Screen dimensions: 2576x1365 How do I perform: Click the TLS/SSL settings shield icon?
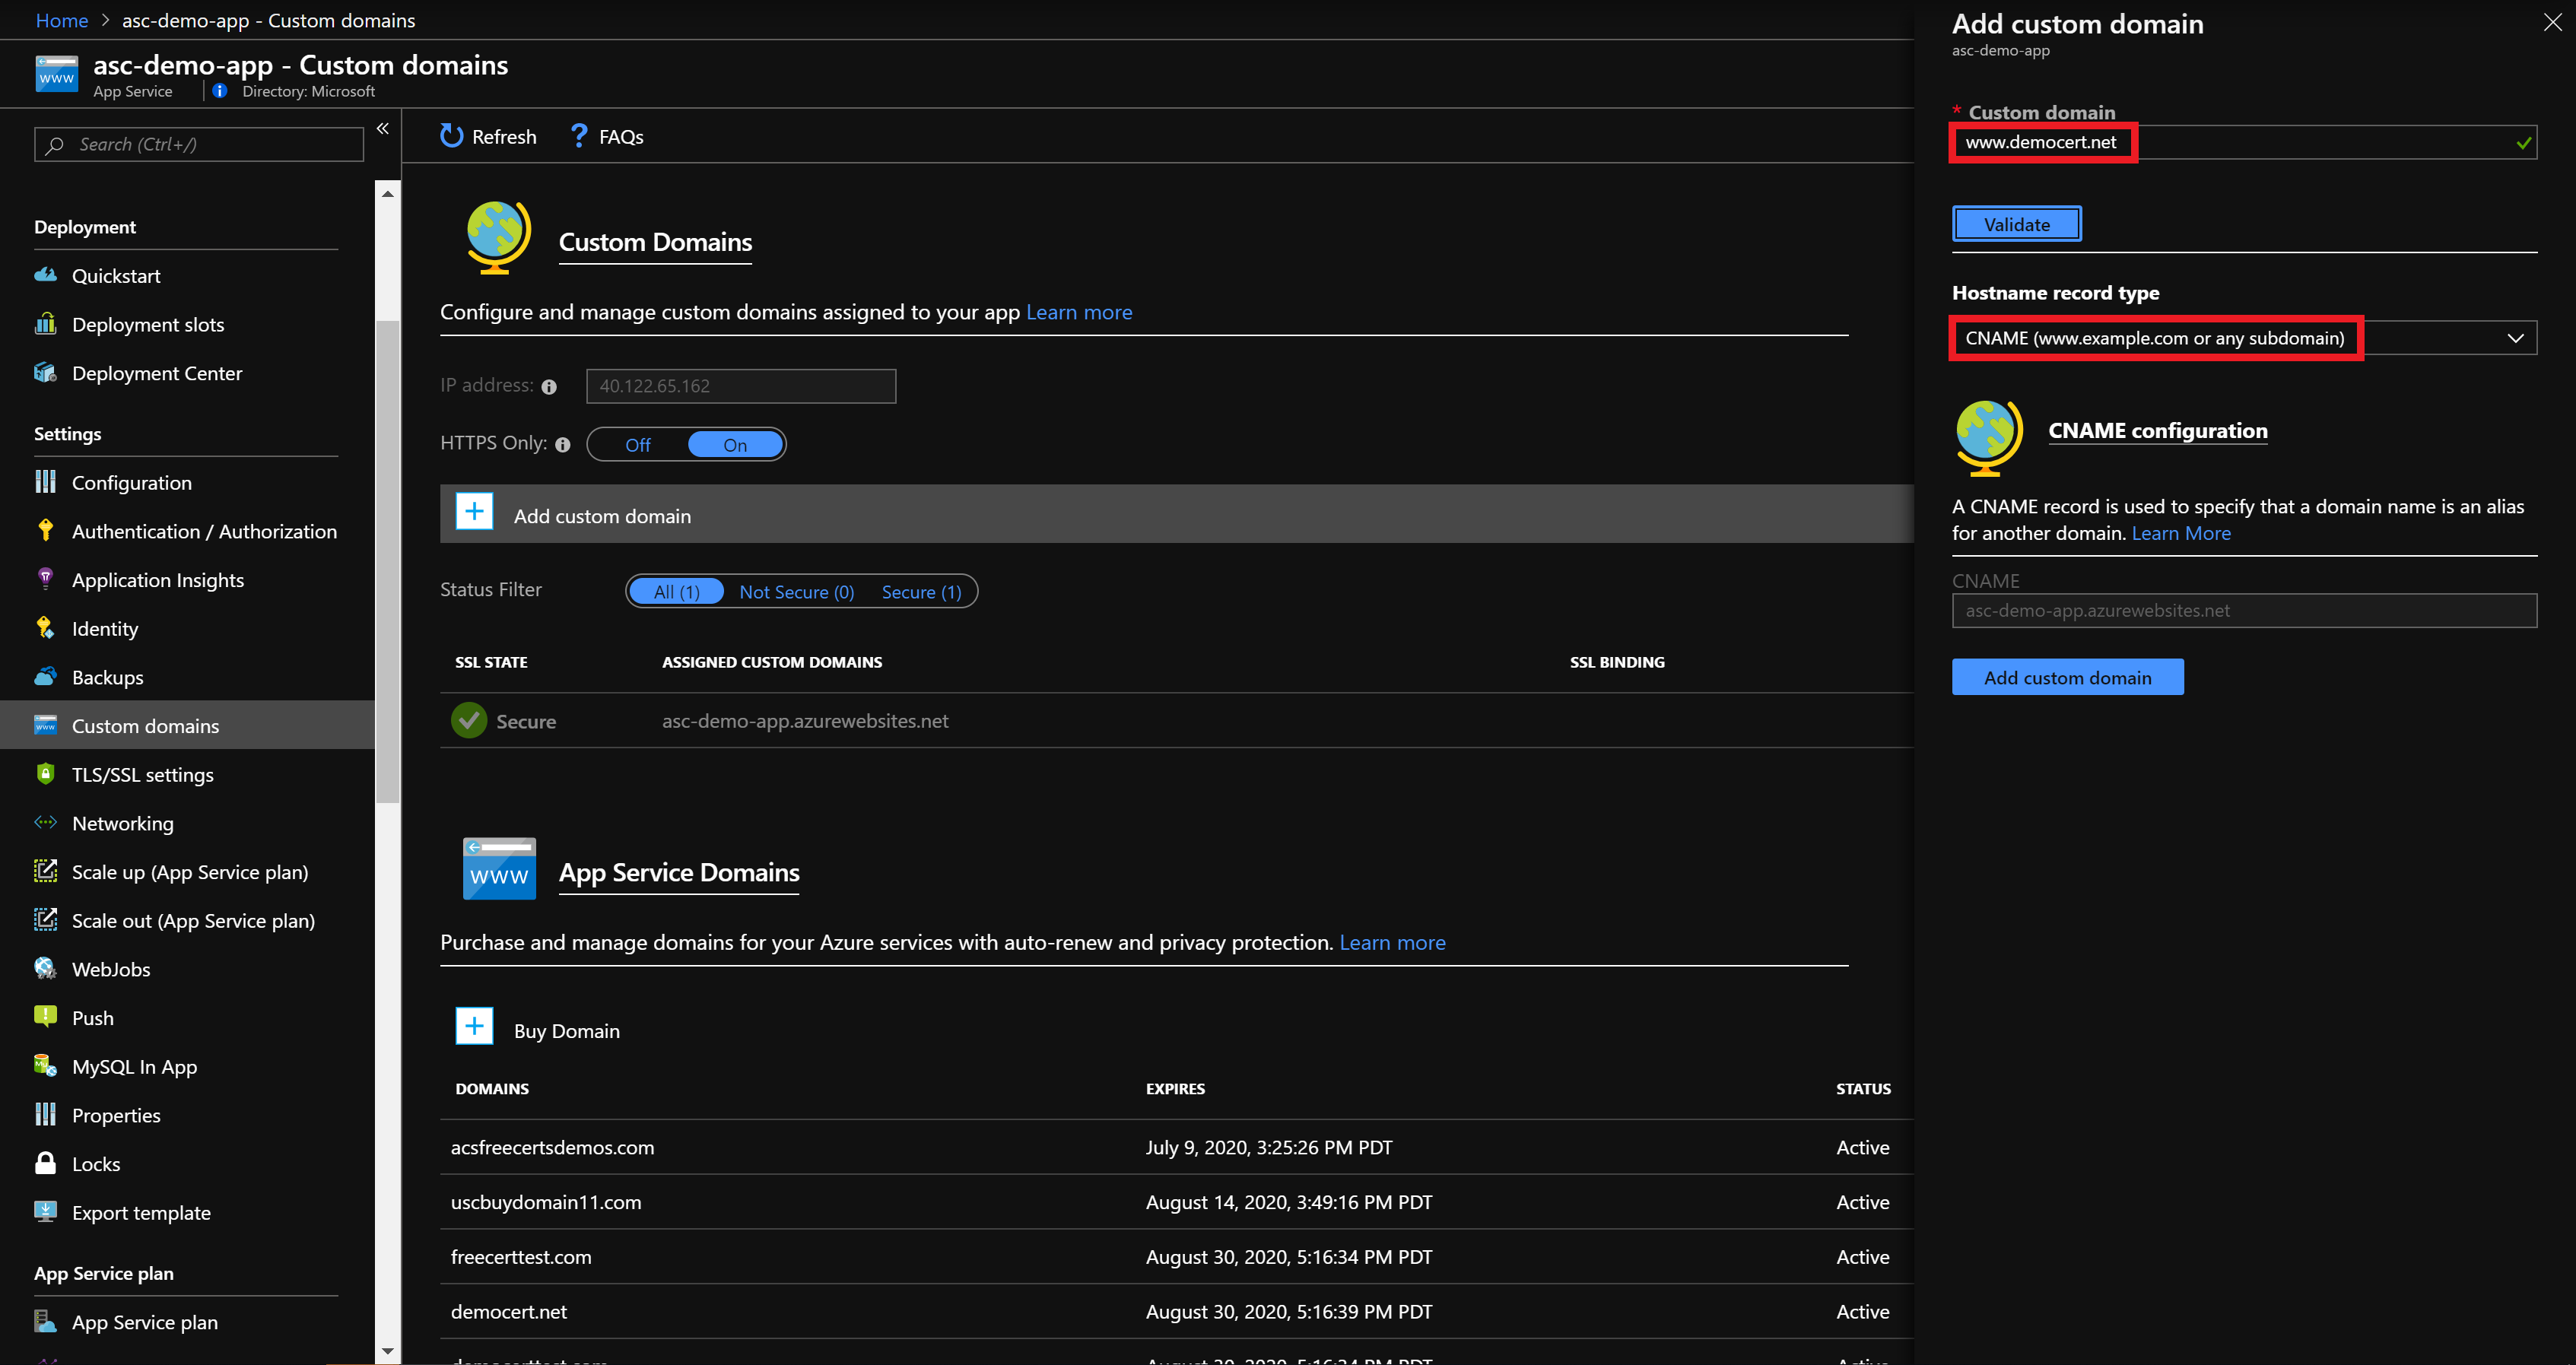click(45, 774)
